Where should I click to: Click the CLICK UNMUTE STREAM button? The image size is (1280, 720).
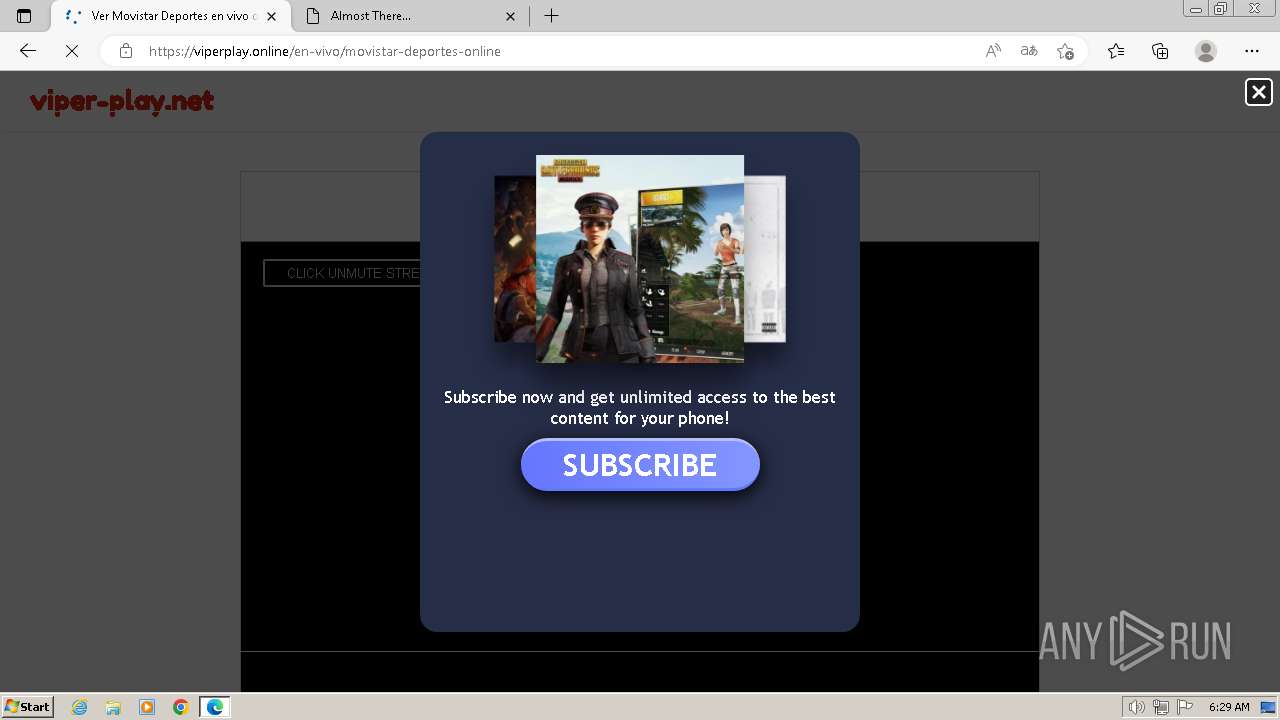342,273
